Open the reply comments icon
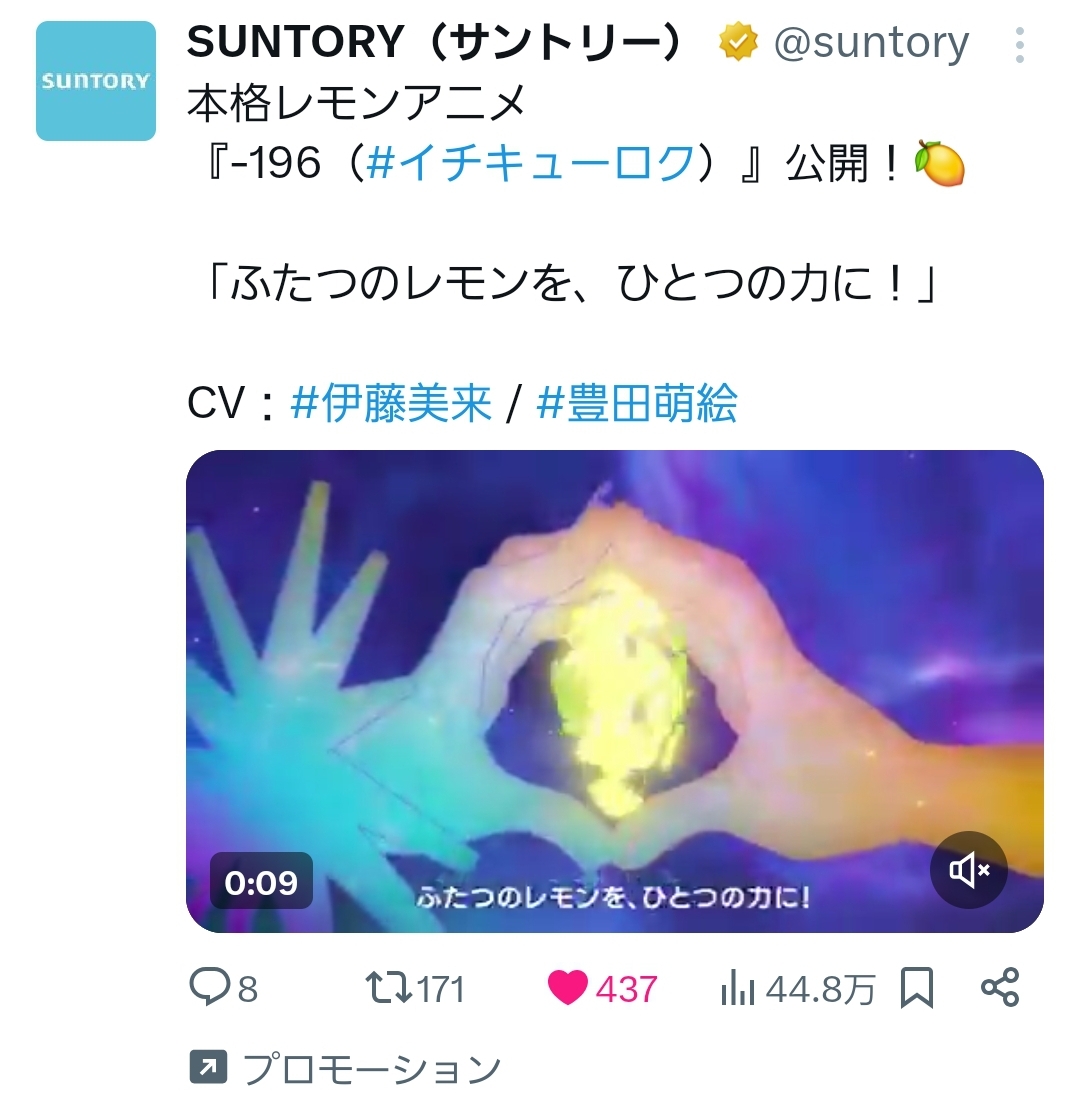 pyautogui.click(x=210, y=986)
